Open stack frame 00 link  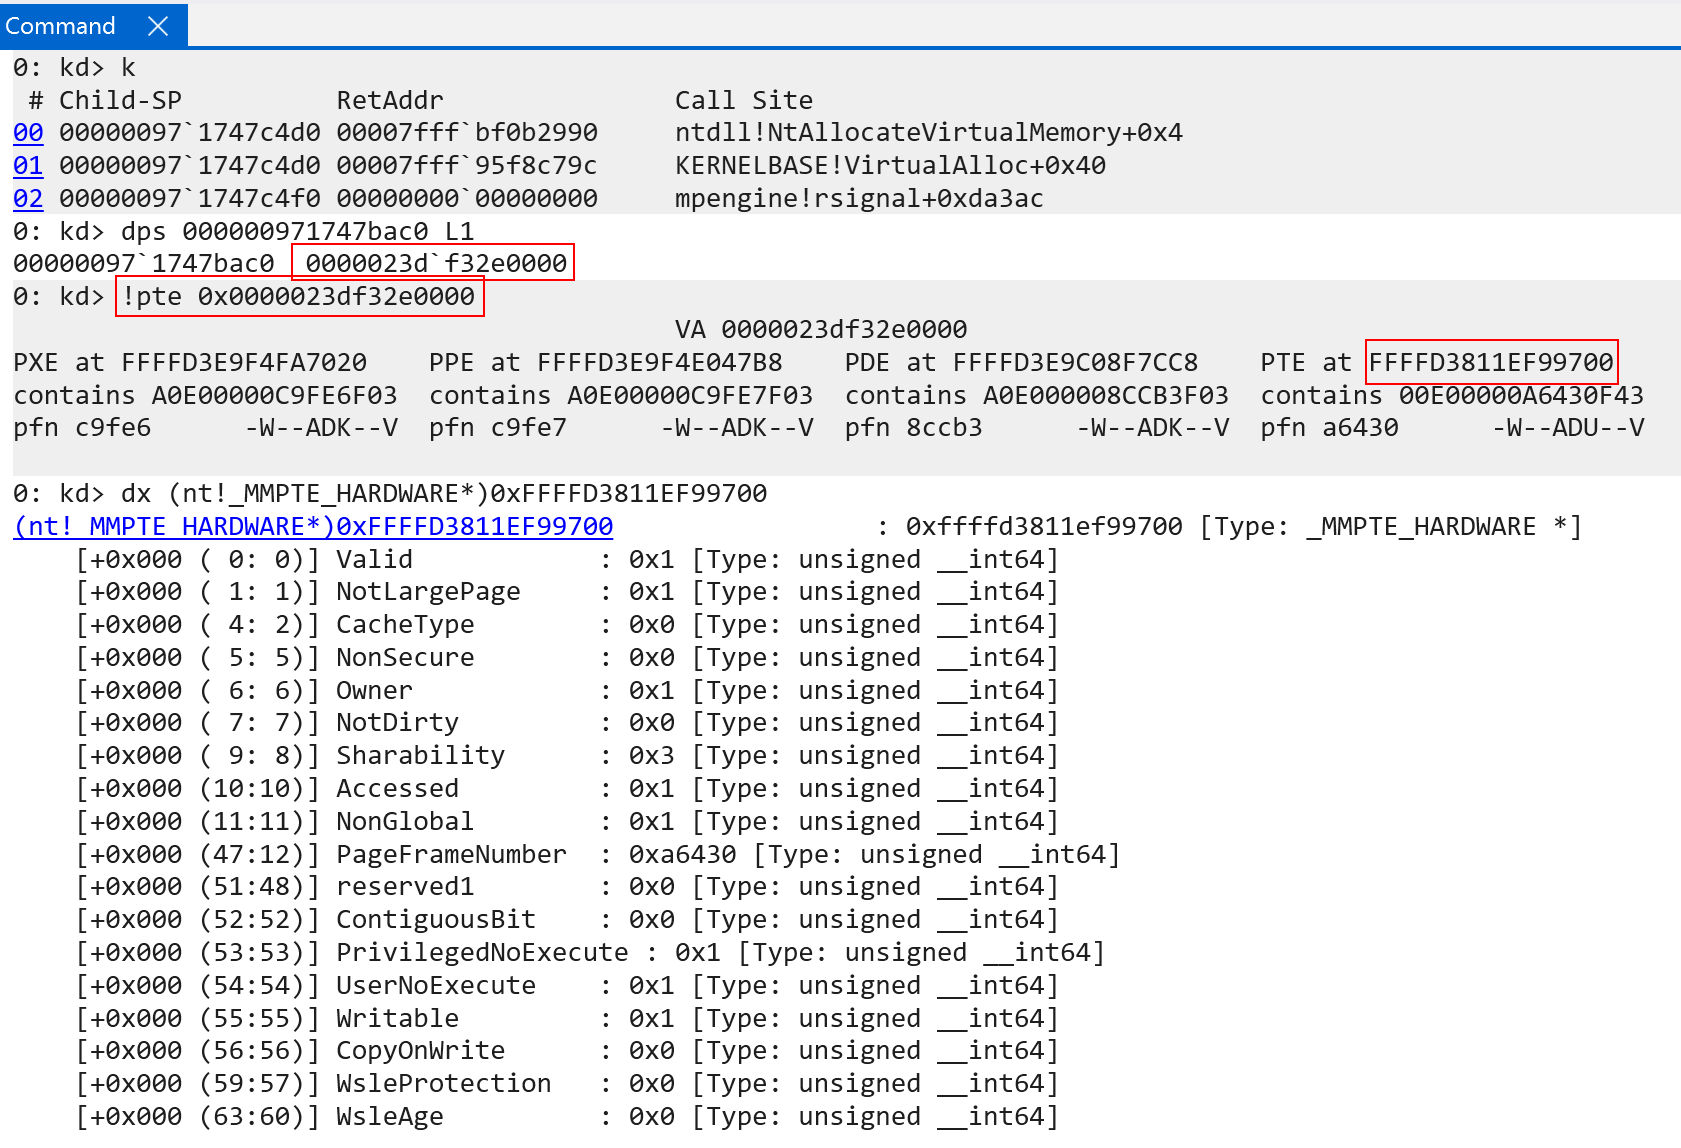click(x=28, y=133)
